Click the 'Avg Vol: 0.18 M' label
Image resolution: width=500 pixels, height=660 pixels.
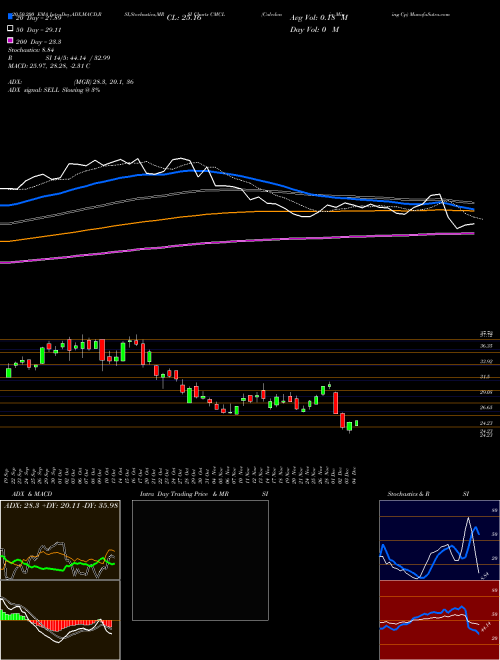pyautogui.click(x=319, y=18)
